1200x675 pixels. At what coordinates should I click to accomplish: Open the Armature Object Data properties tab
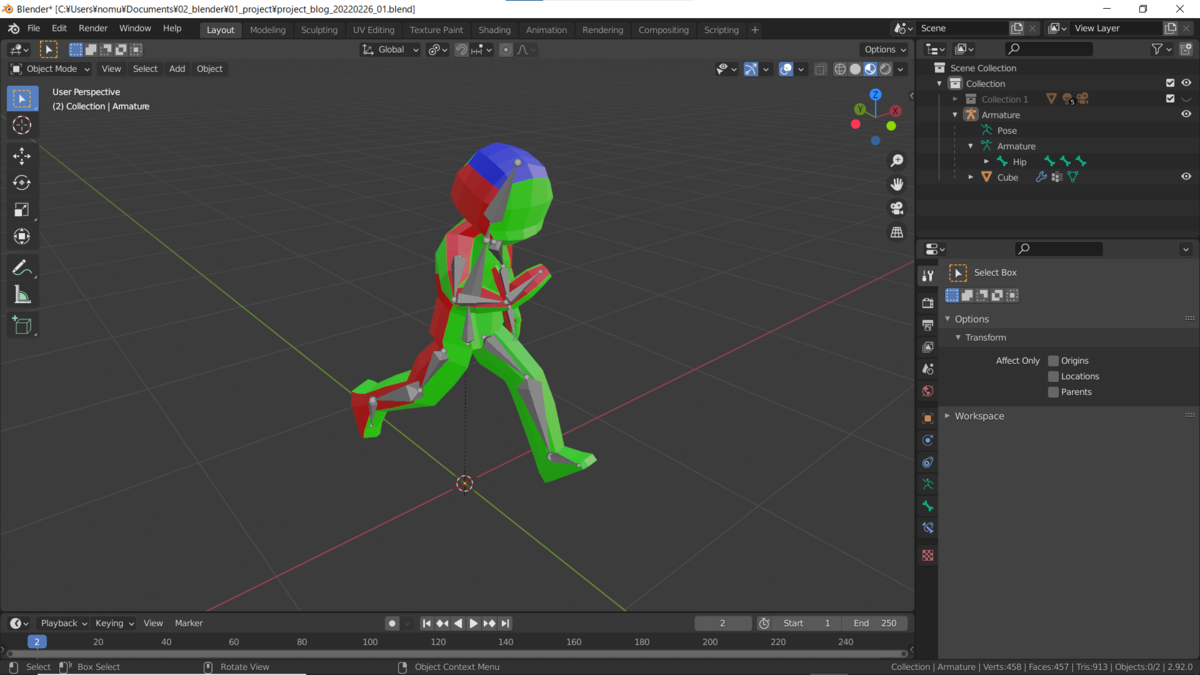click(x=928, y=484)
